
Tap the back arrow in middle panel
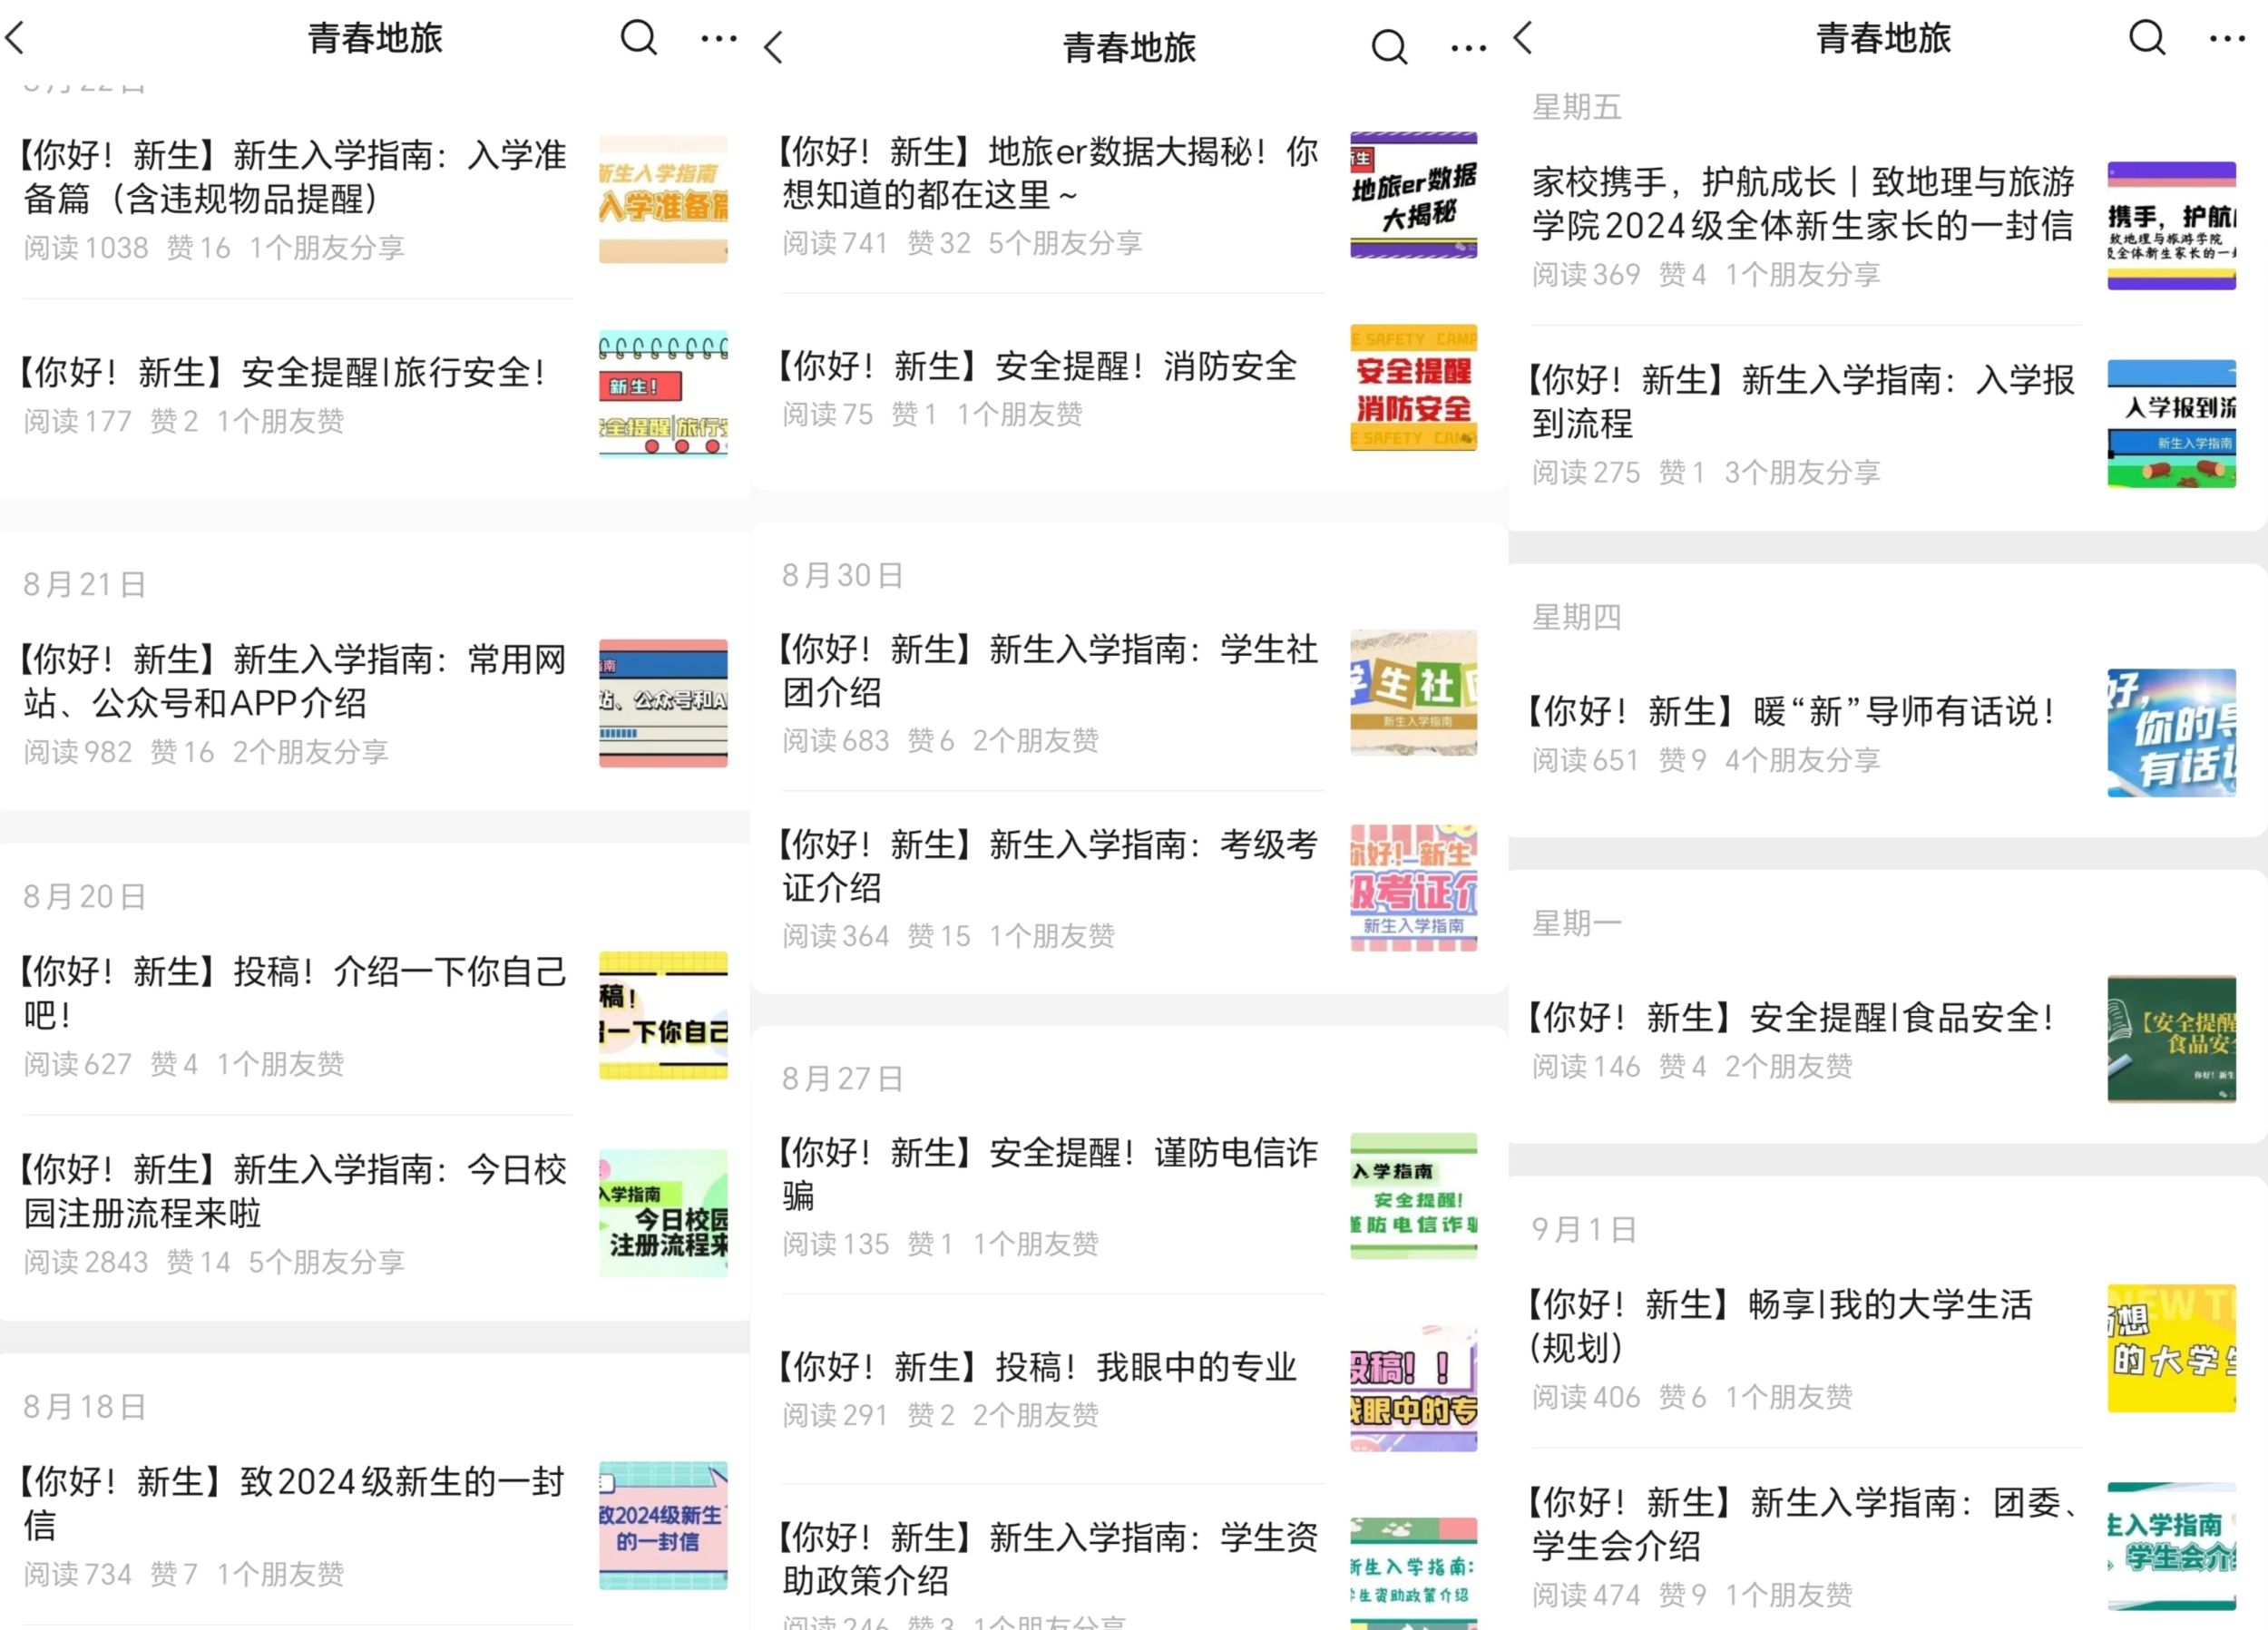point(773,47)
